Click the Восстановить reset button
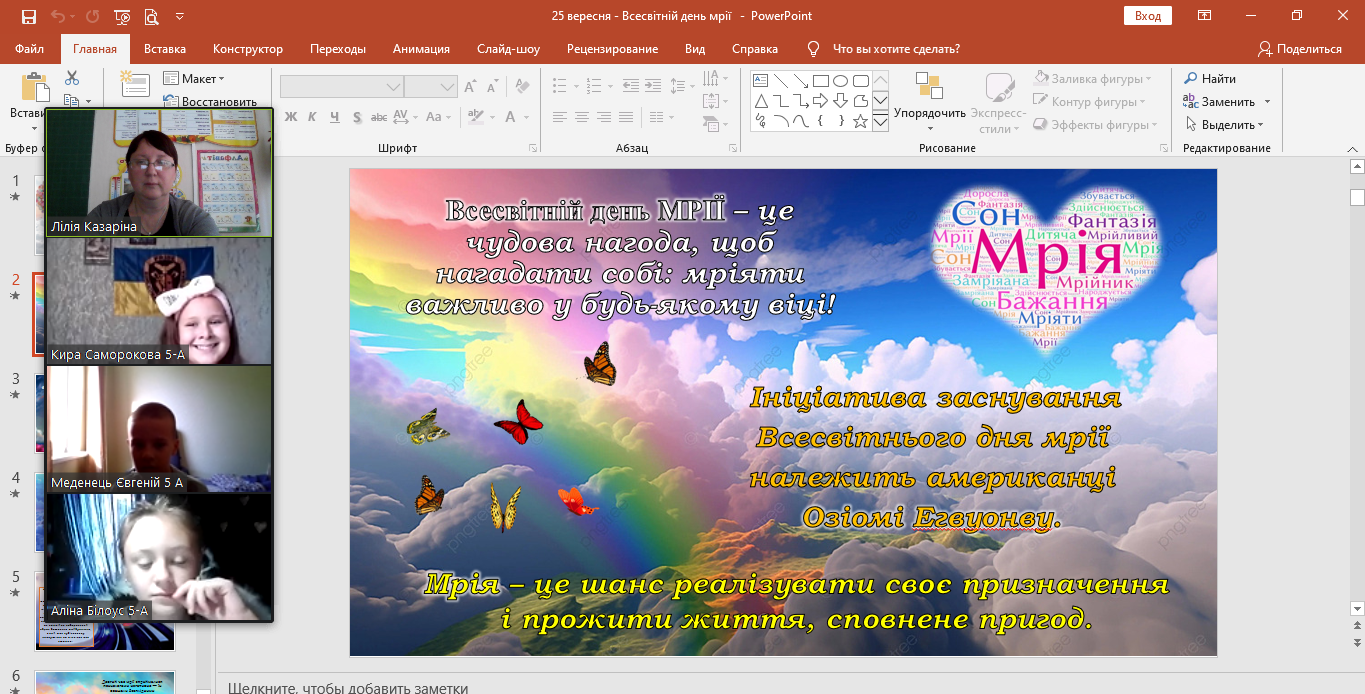 210,101
